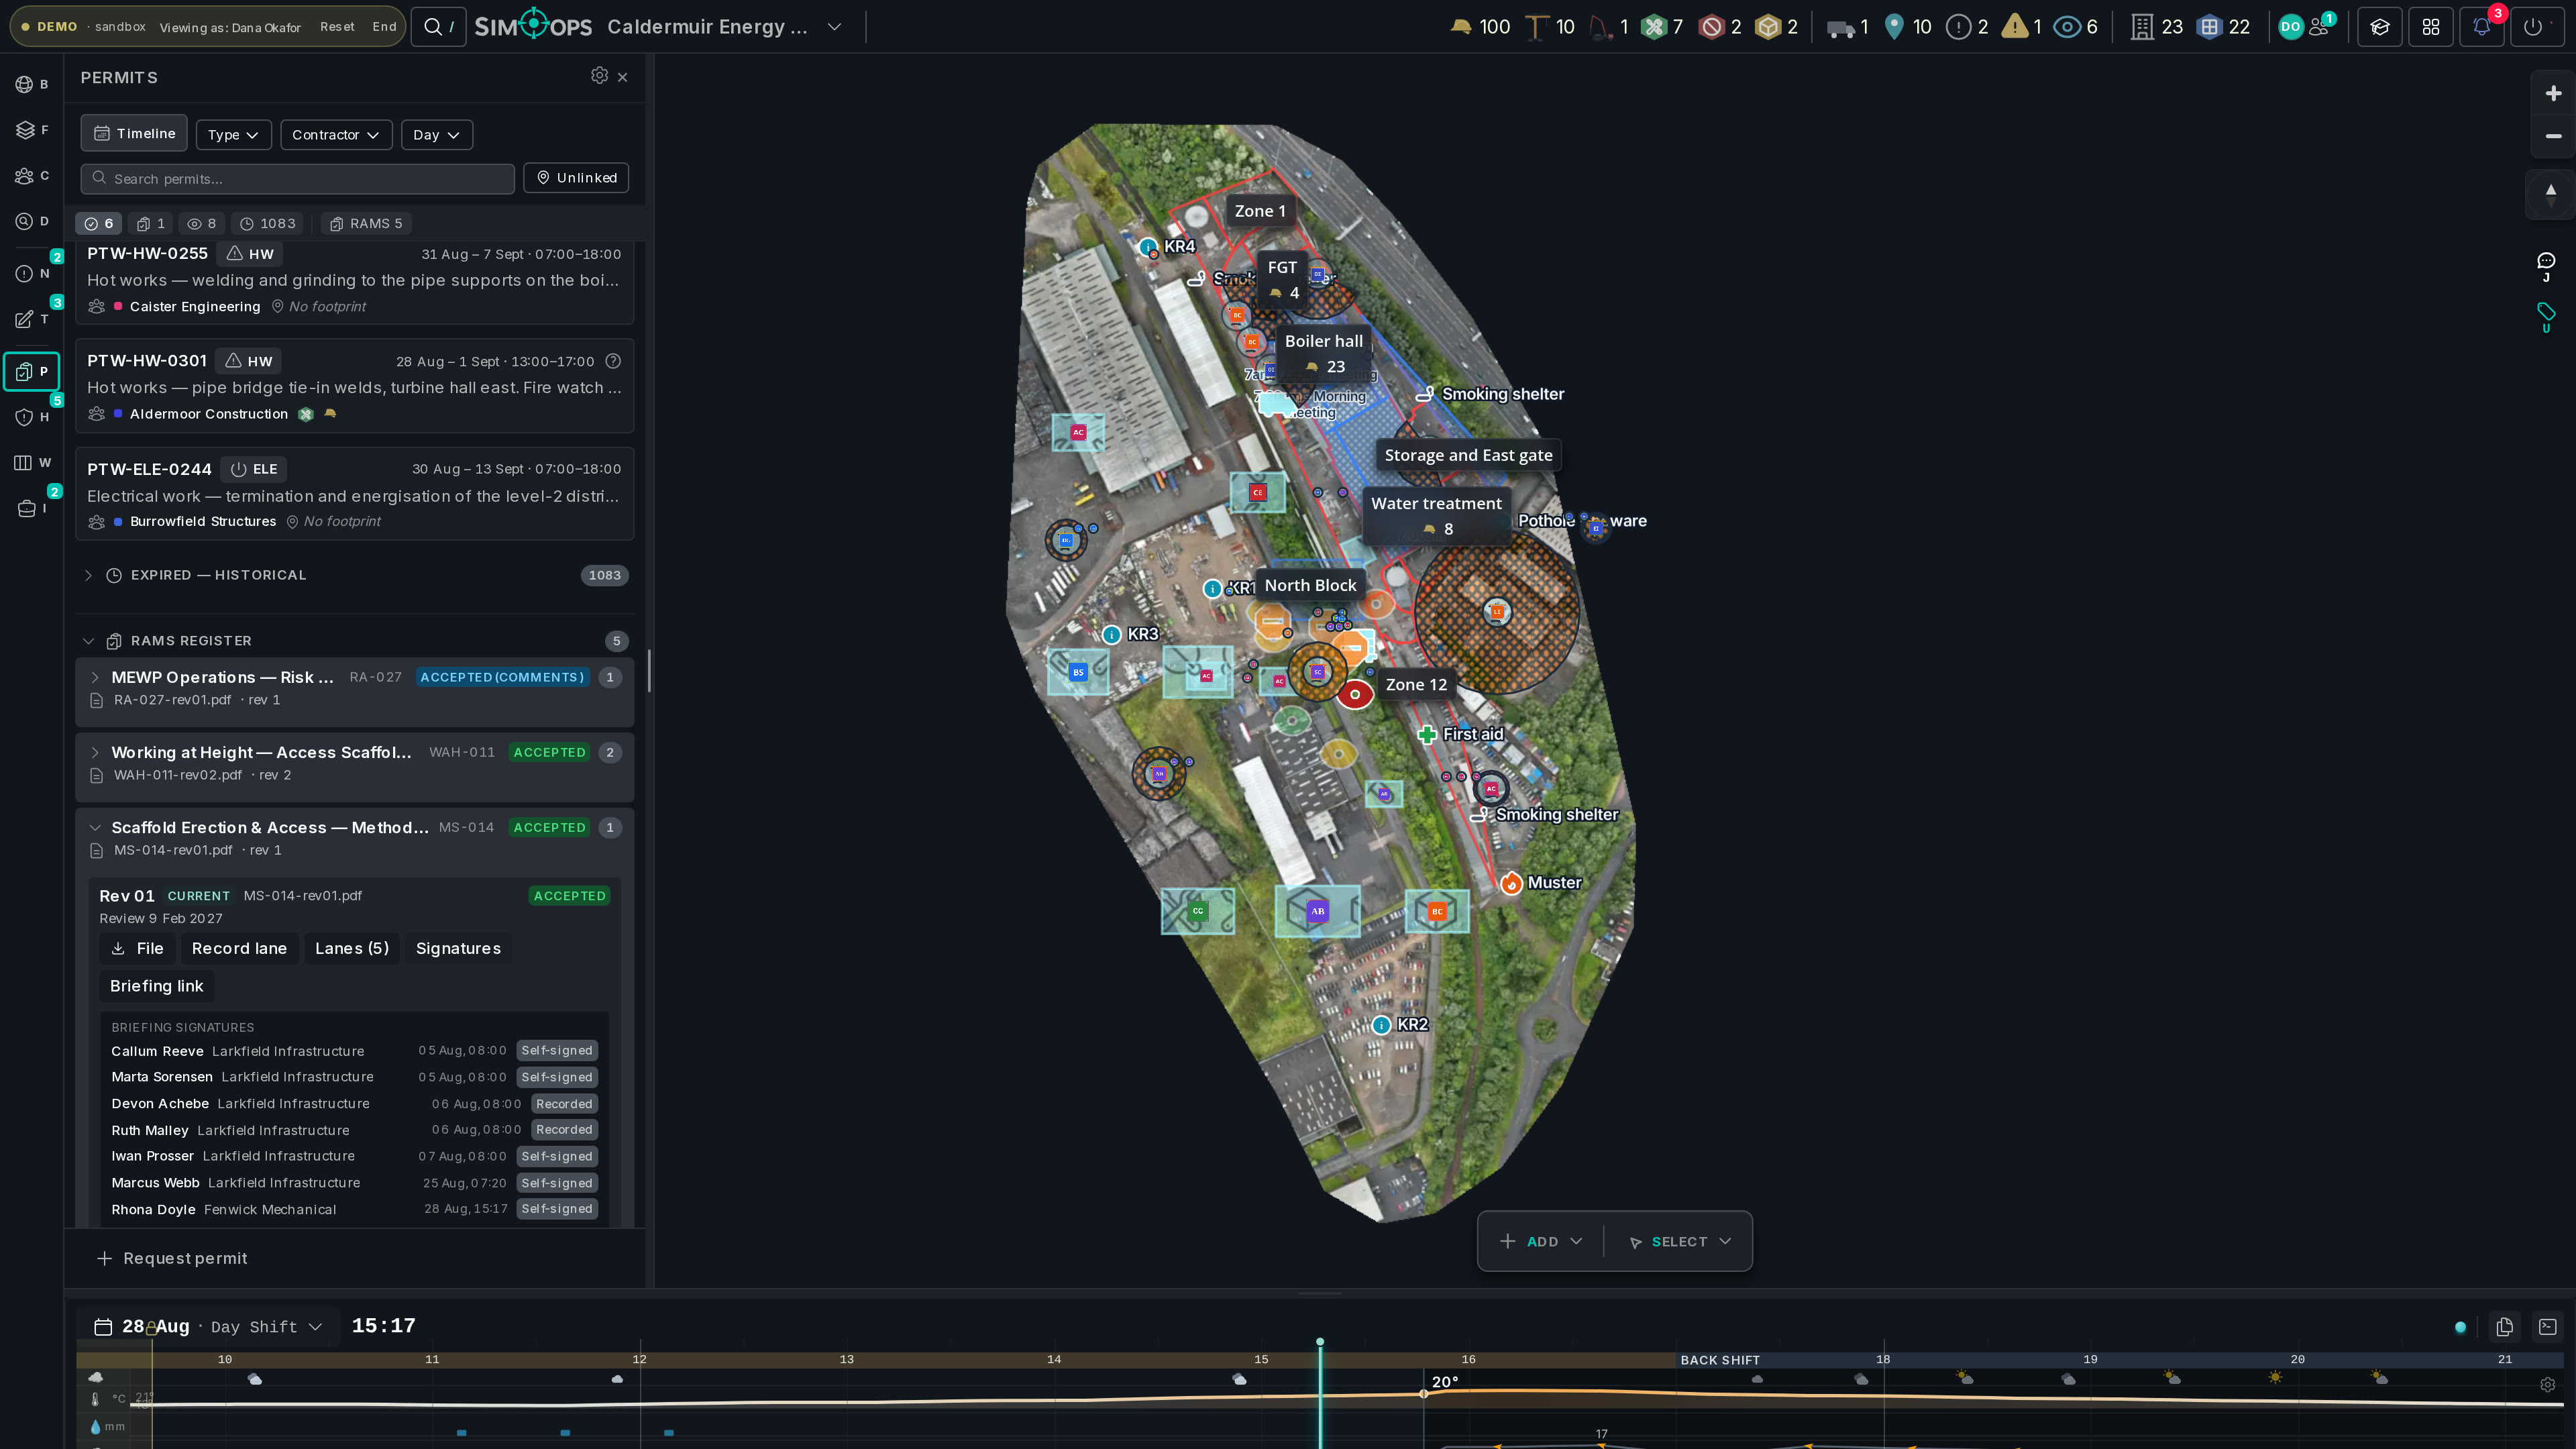
Task: Click the buildings count 23
Action: [2157, 27]
